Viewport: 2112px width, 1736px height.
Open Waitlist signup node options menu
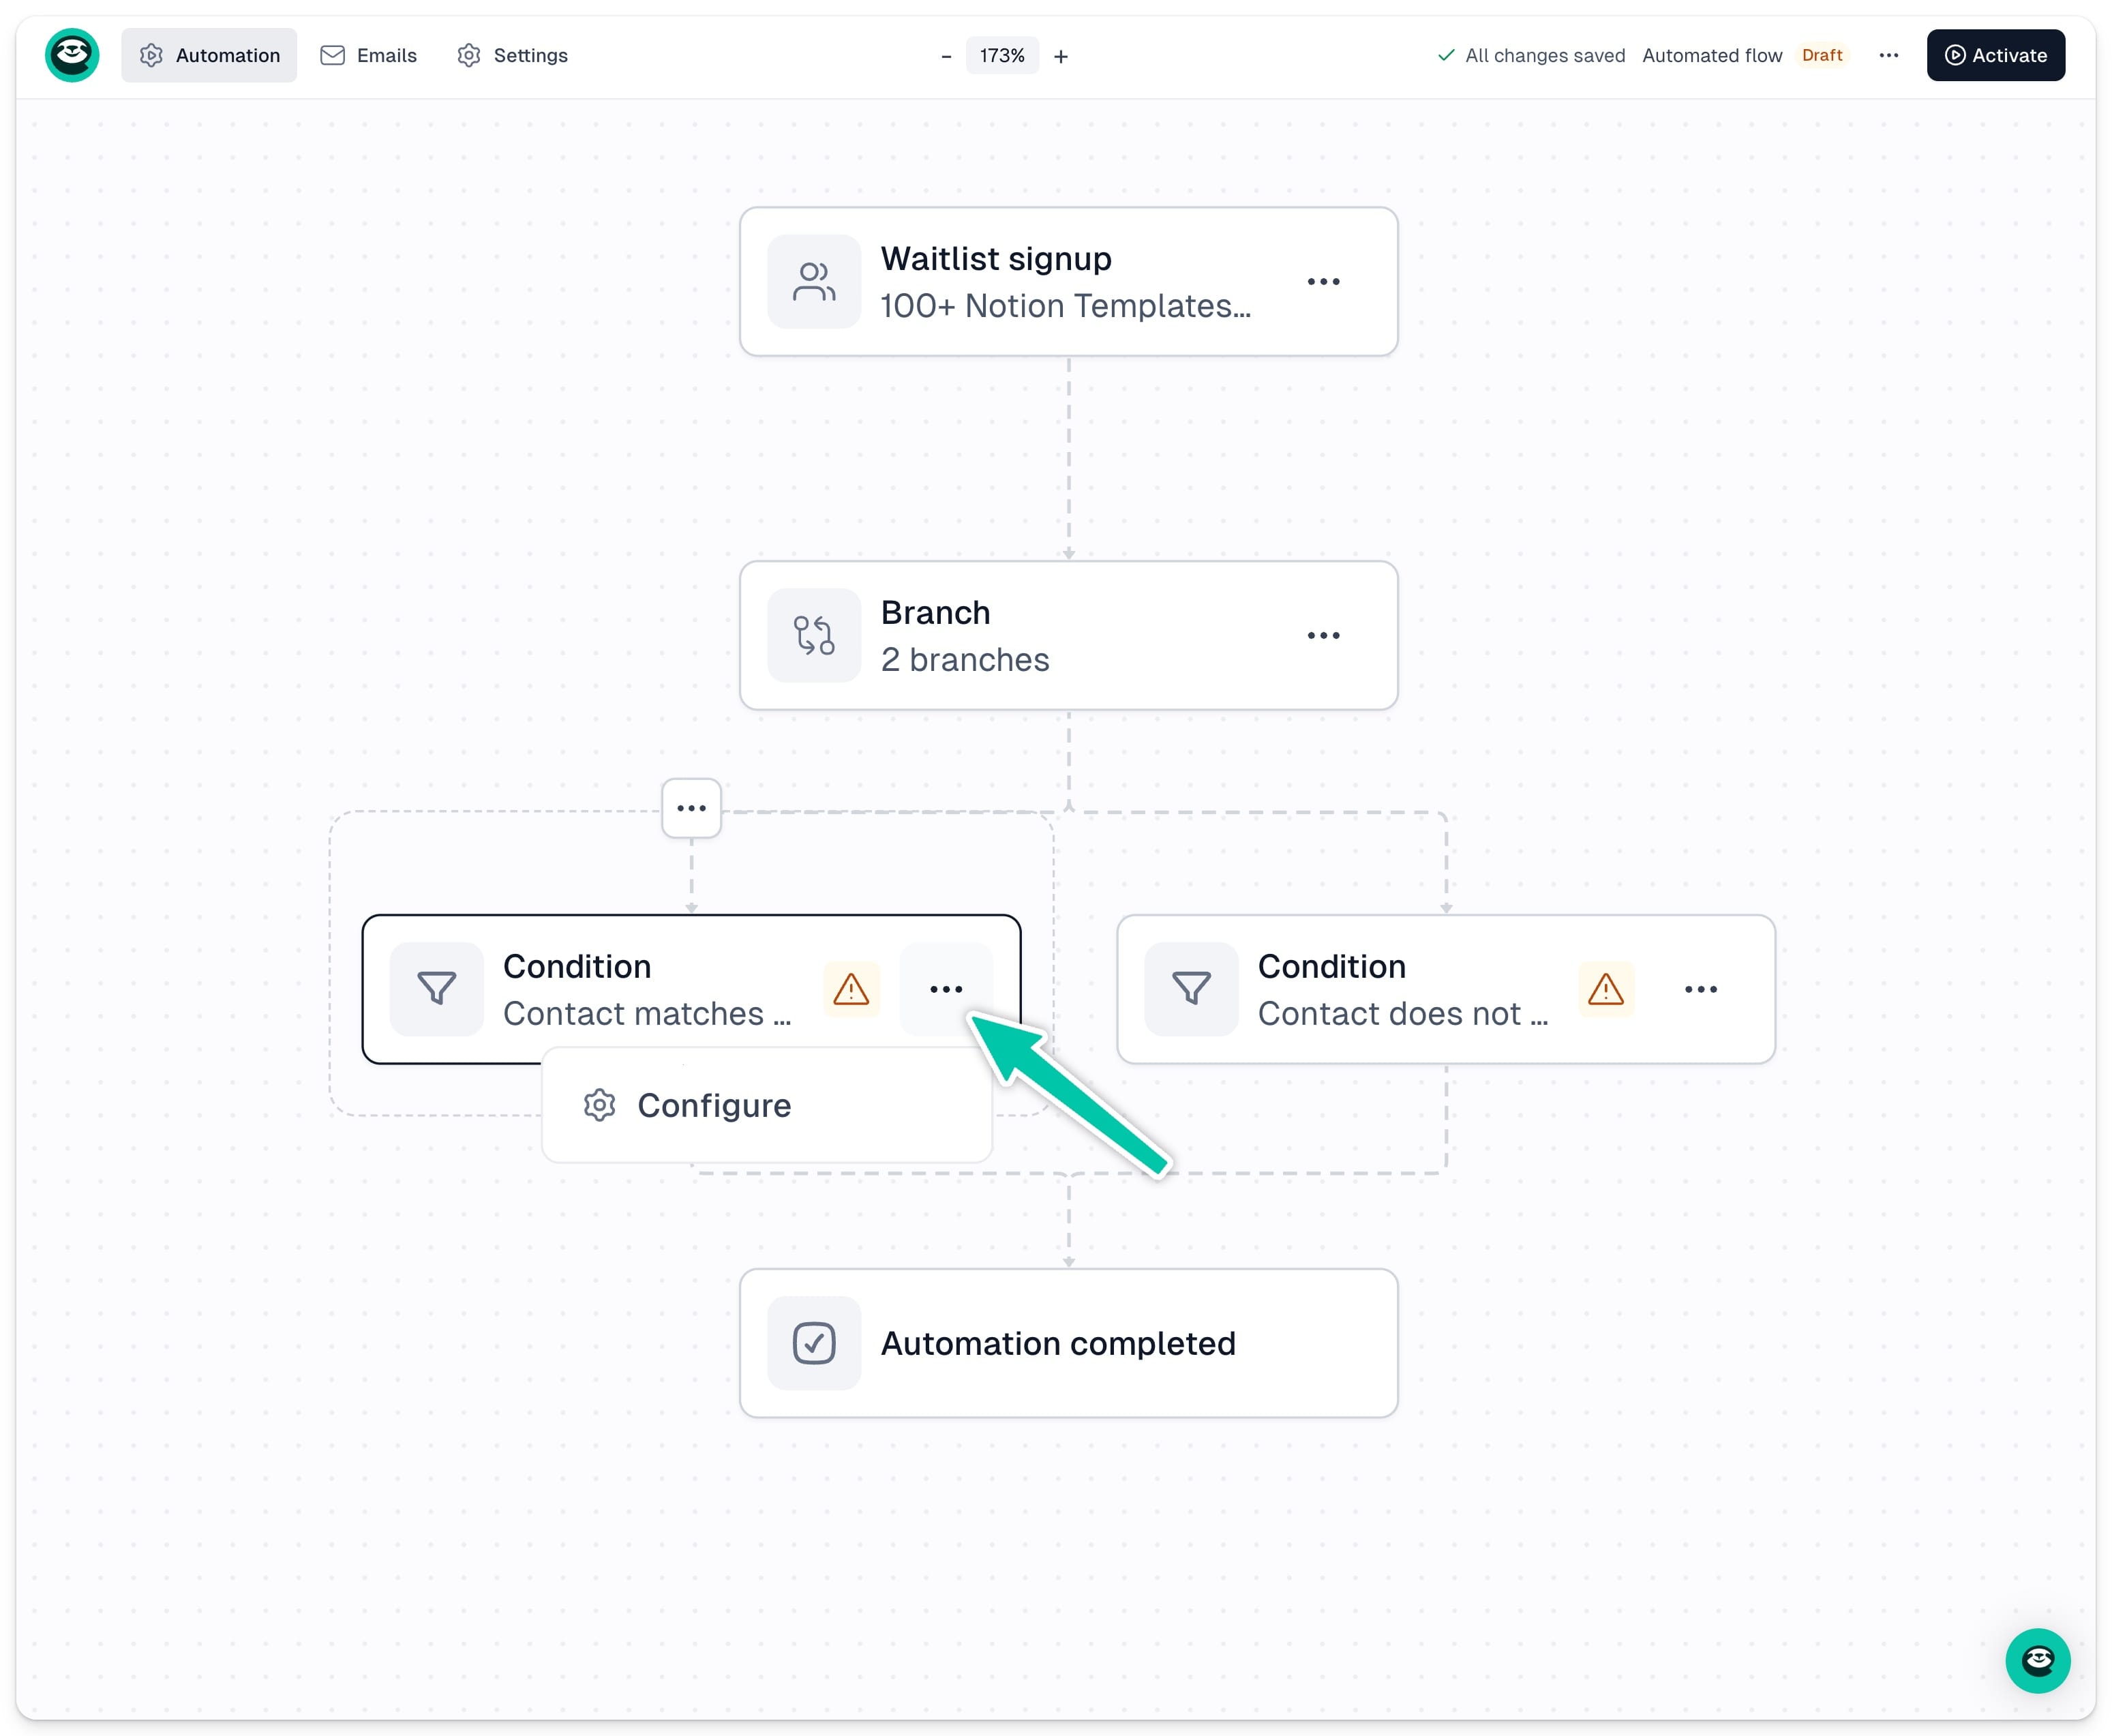click(1323, 282)
